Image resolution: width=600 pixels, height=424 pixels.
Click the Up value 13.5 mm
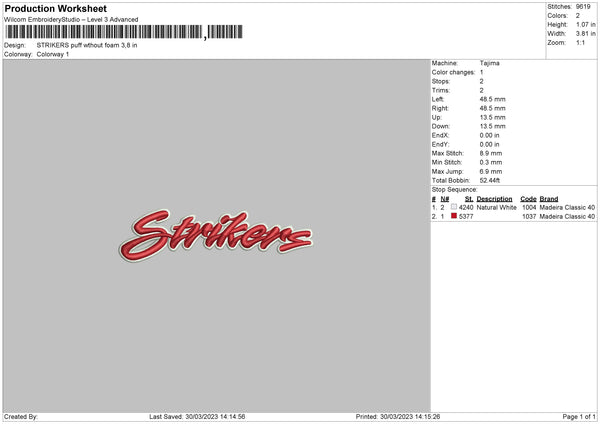click(492, 117)
